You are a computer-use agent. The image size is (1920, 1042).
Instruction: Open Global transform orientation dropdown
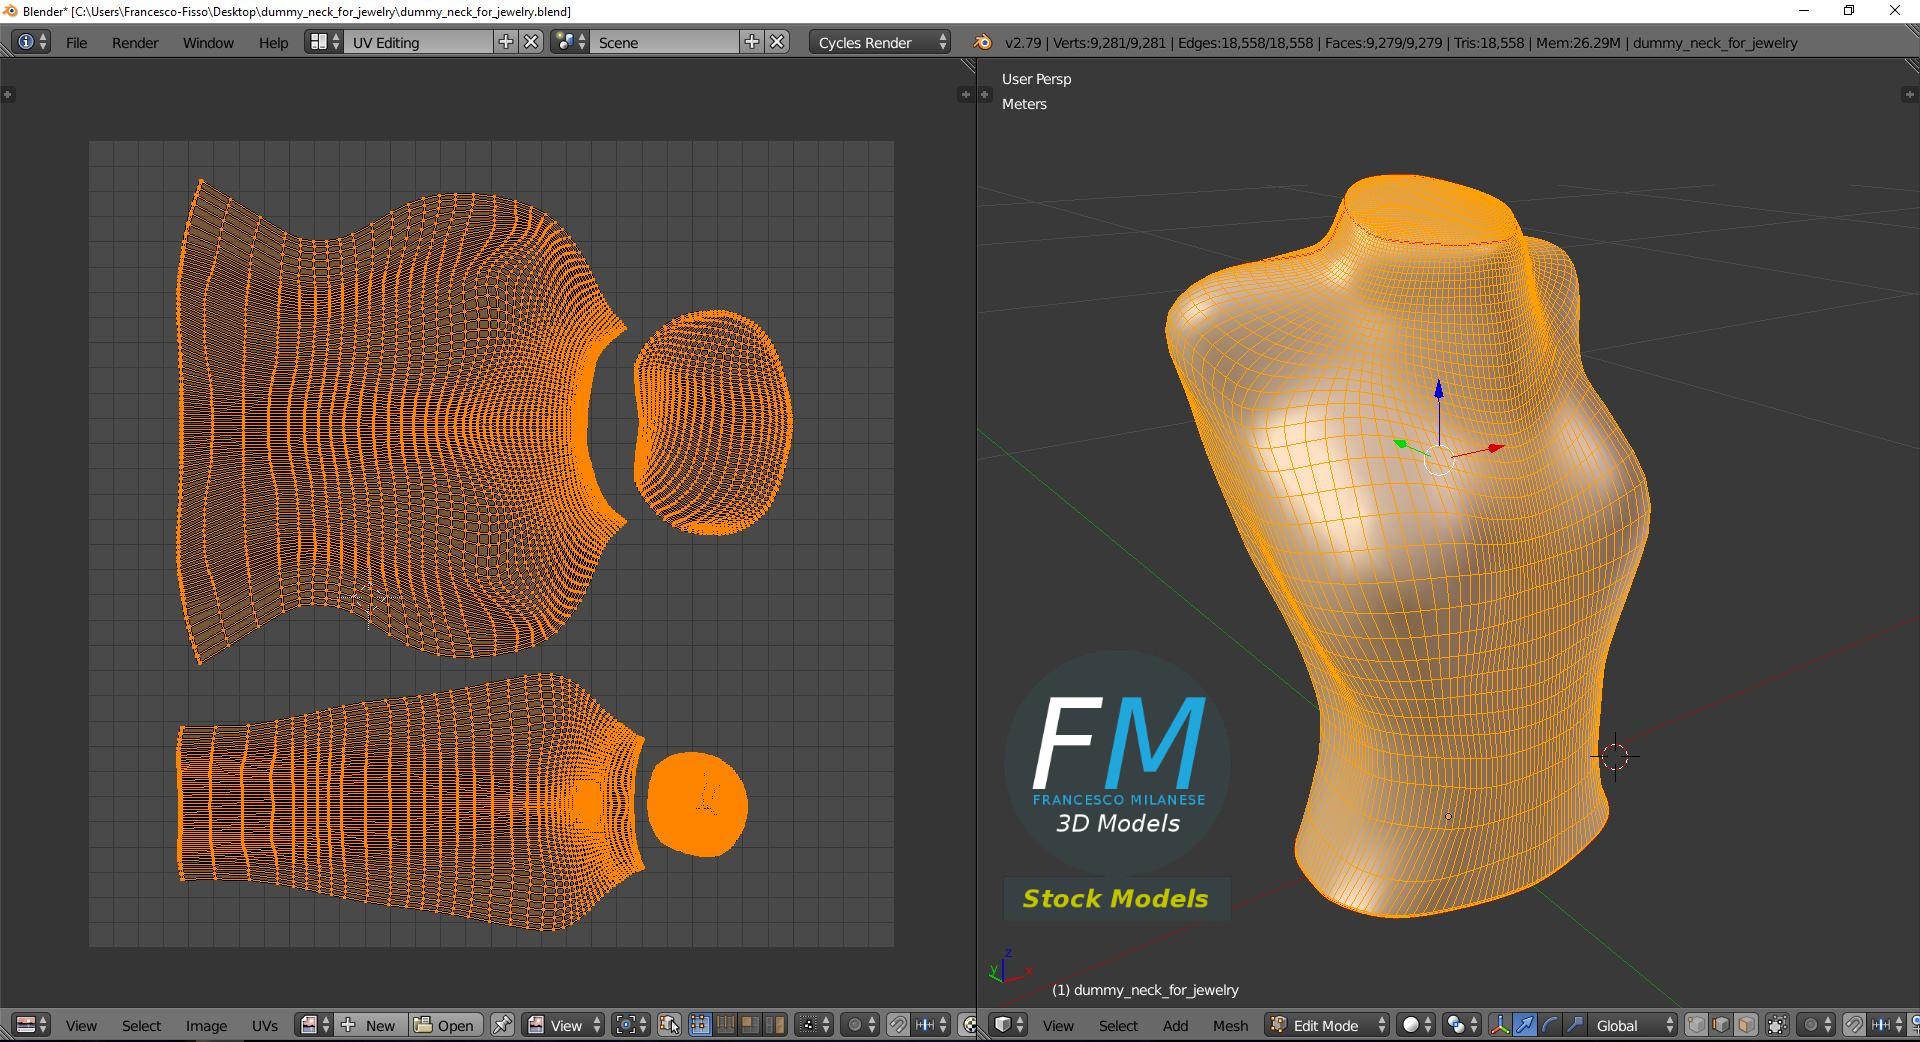1633,1025
